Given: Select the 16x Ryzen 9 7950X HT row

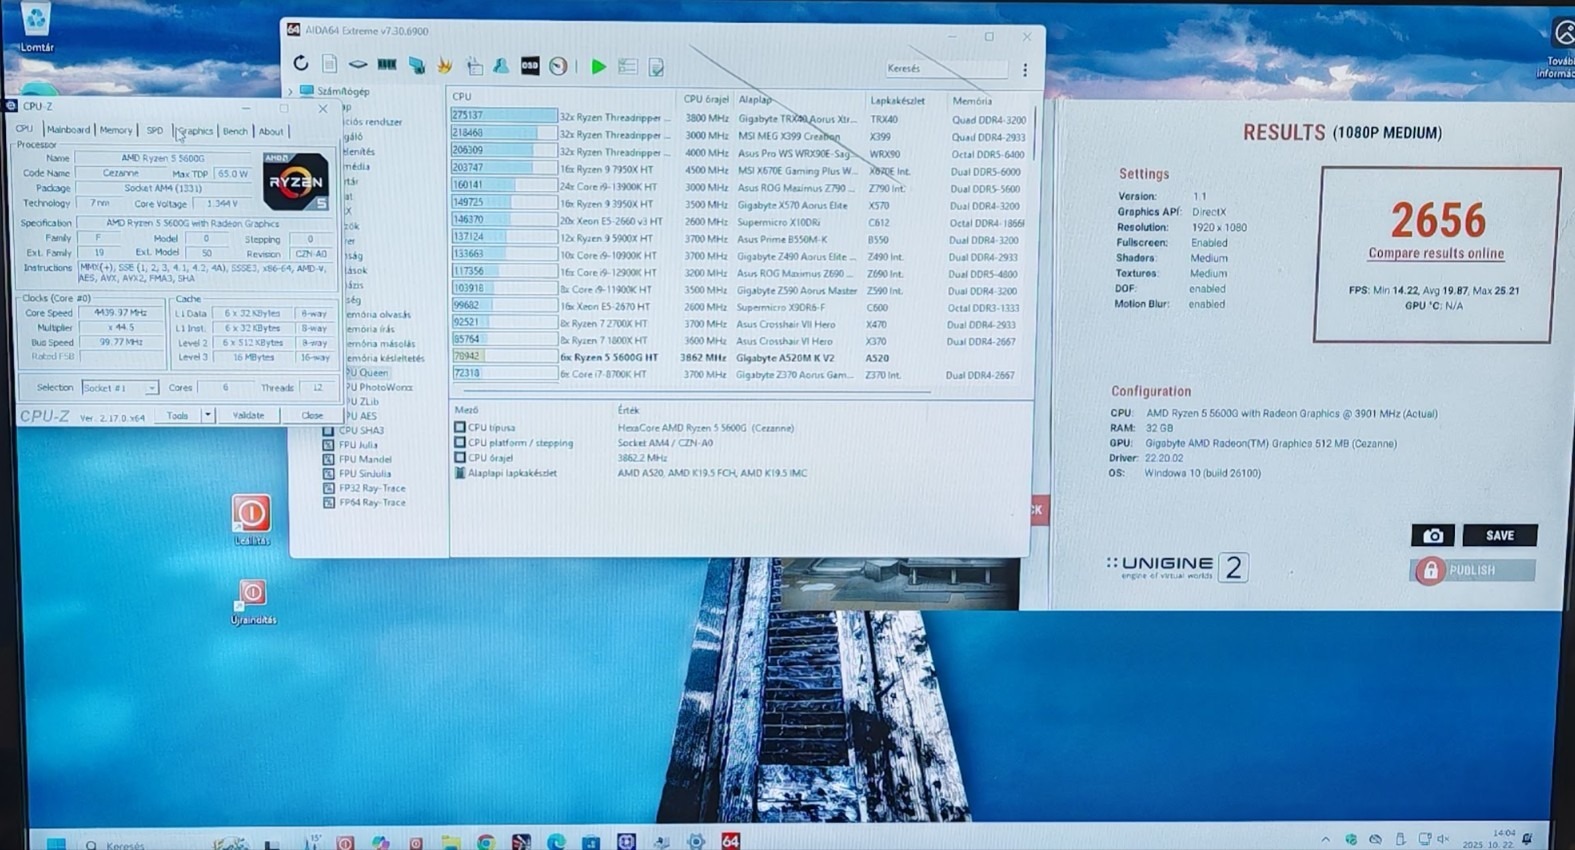Looking at the screenshot, I should click(740, 170).
